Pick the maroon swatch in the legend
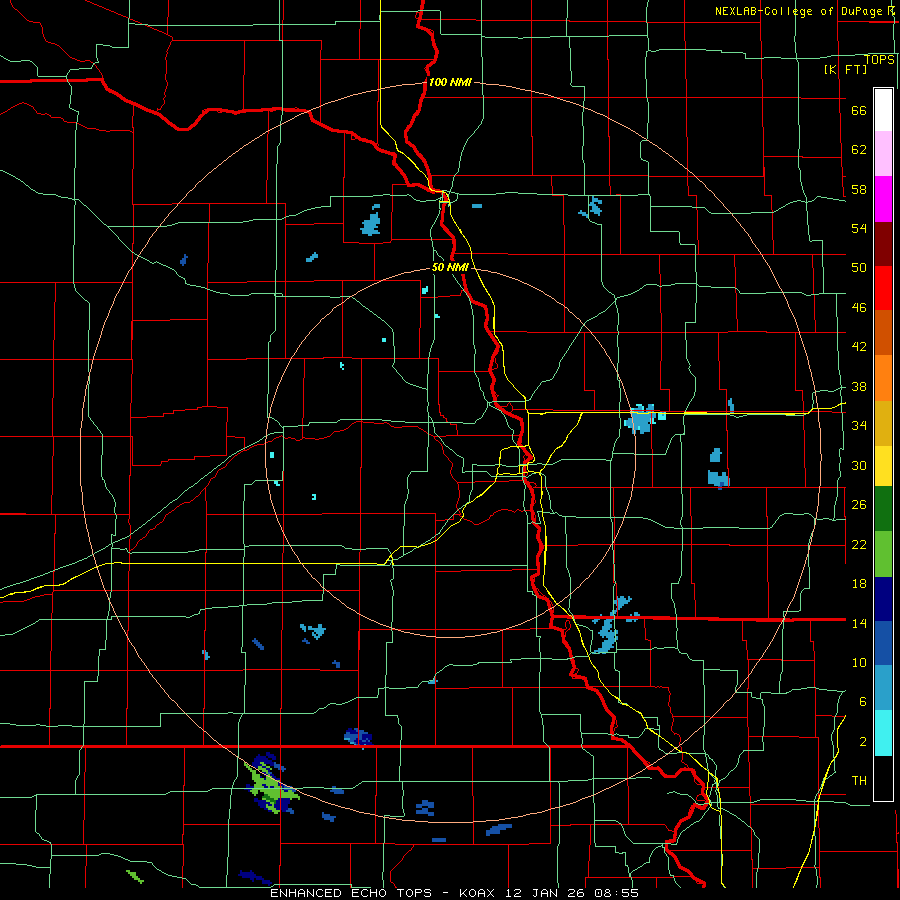Image resolution: width=900 pixels, height=900 pixels. tap(883, 244)
